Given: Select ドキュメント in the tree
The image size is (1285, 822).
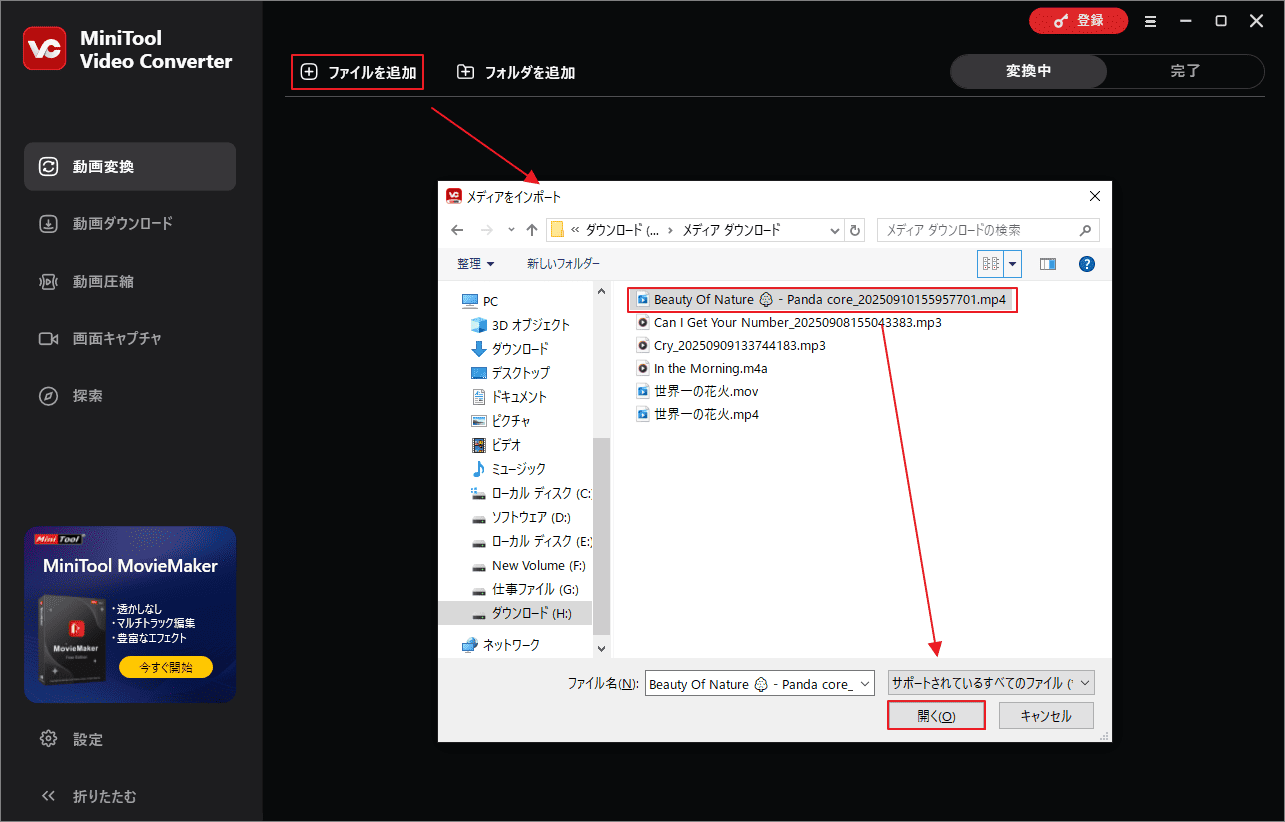Looking at the screenshot, I should (x=510, y=397).
